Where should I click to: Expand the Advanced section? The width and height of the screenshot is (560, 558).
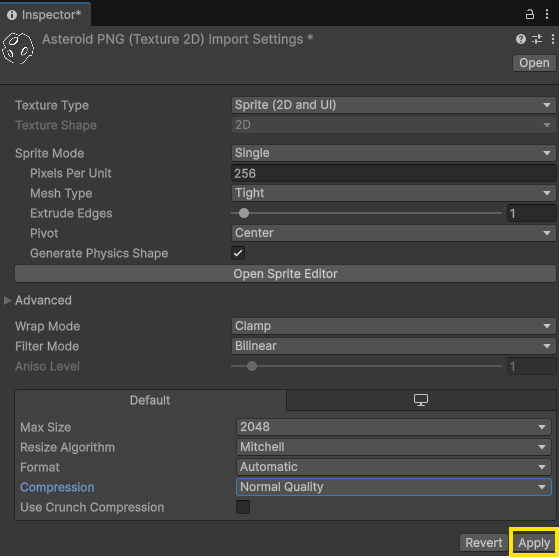(x=8, y=300)
